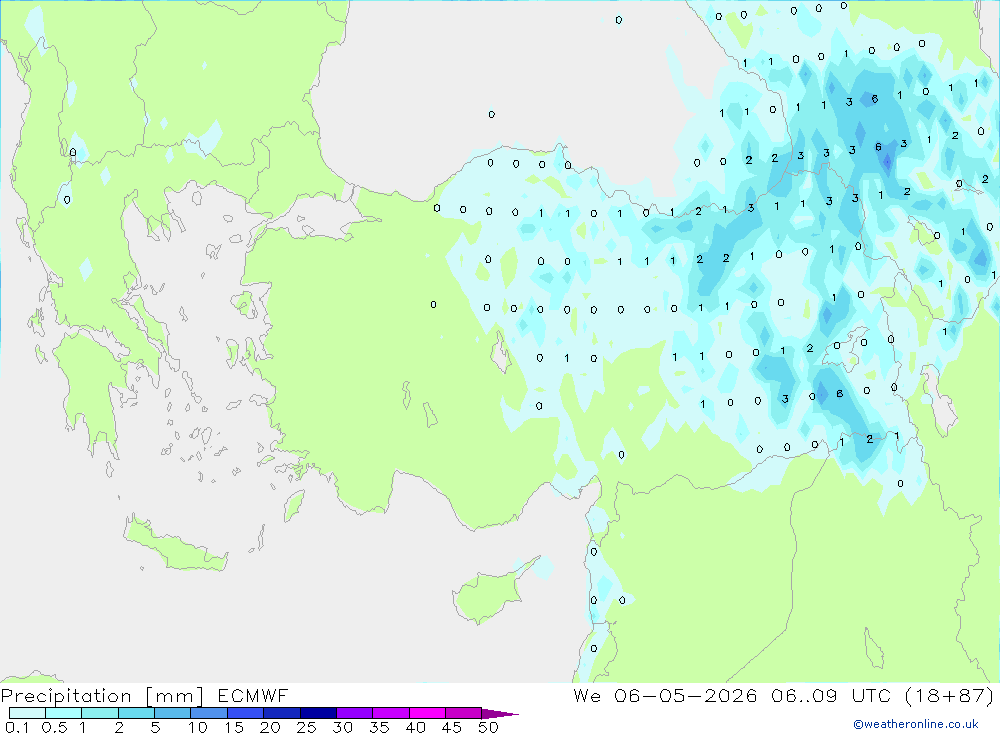
Task: Click the 15–20 mm royal blue swatch
Action: [x=246, y=713]
